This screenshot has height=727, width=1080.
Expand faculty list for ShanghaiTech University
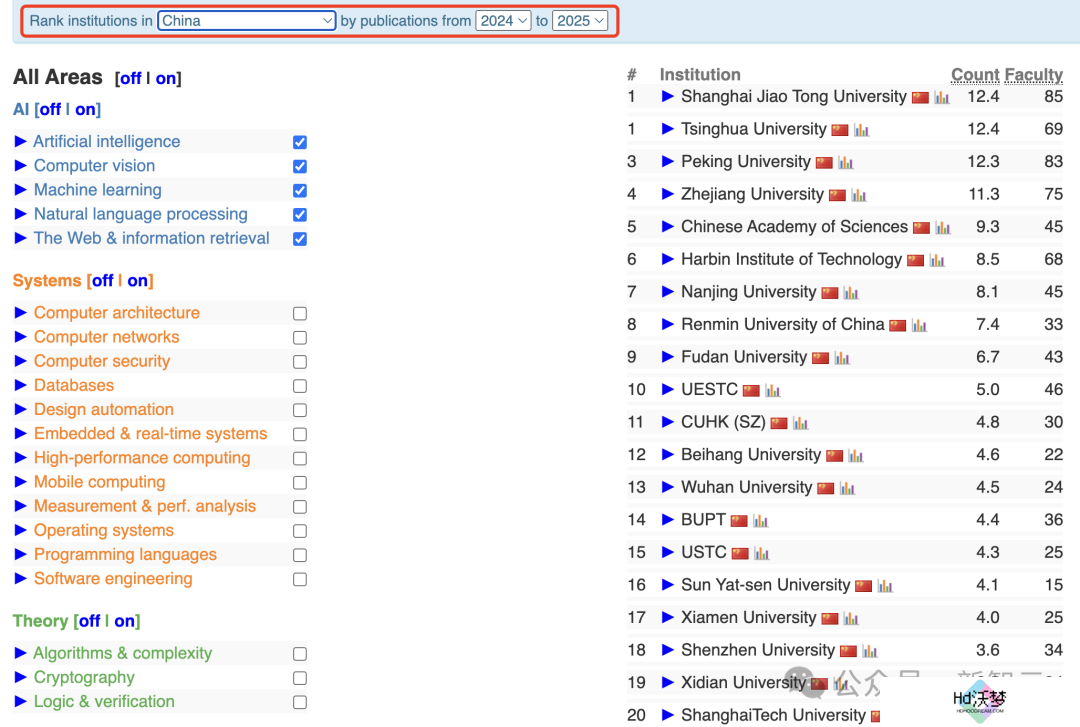[667, 715]
